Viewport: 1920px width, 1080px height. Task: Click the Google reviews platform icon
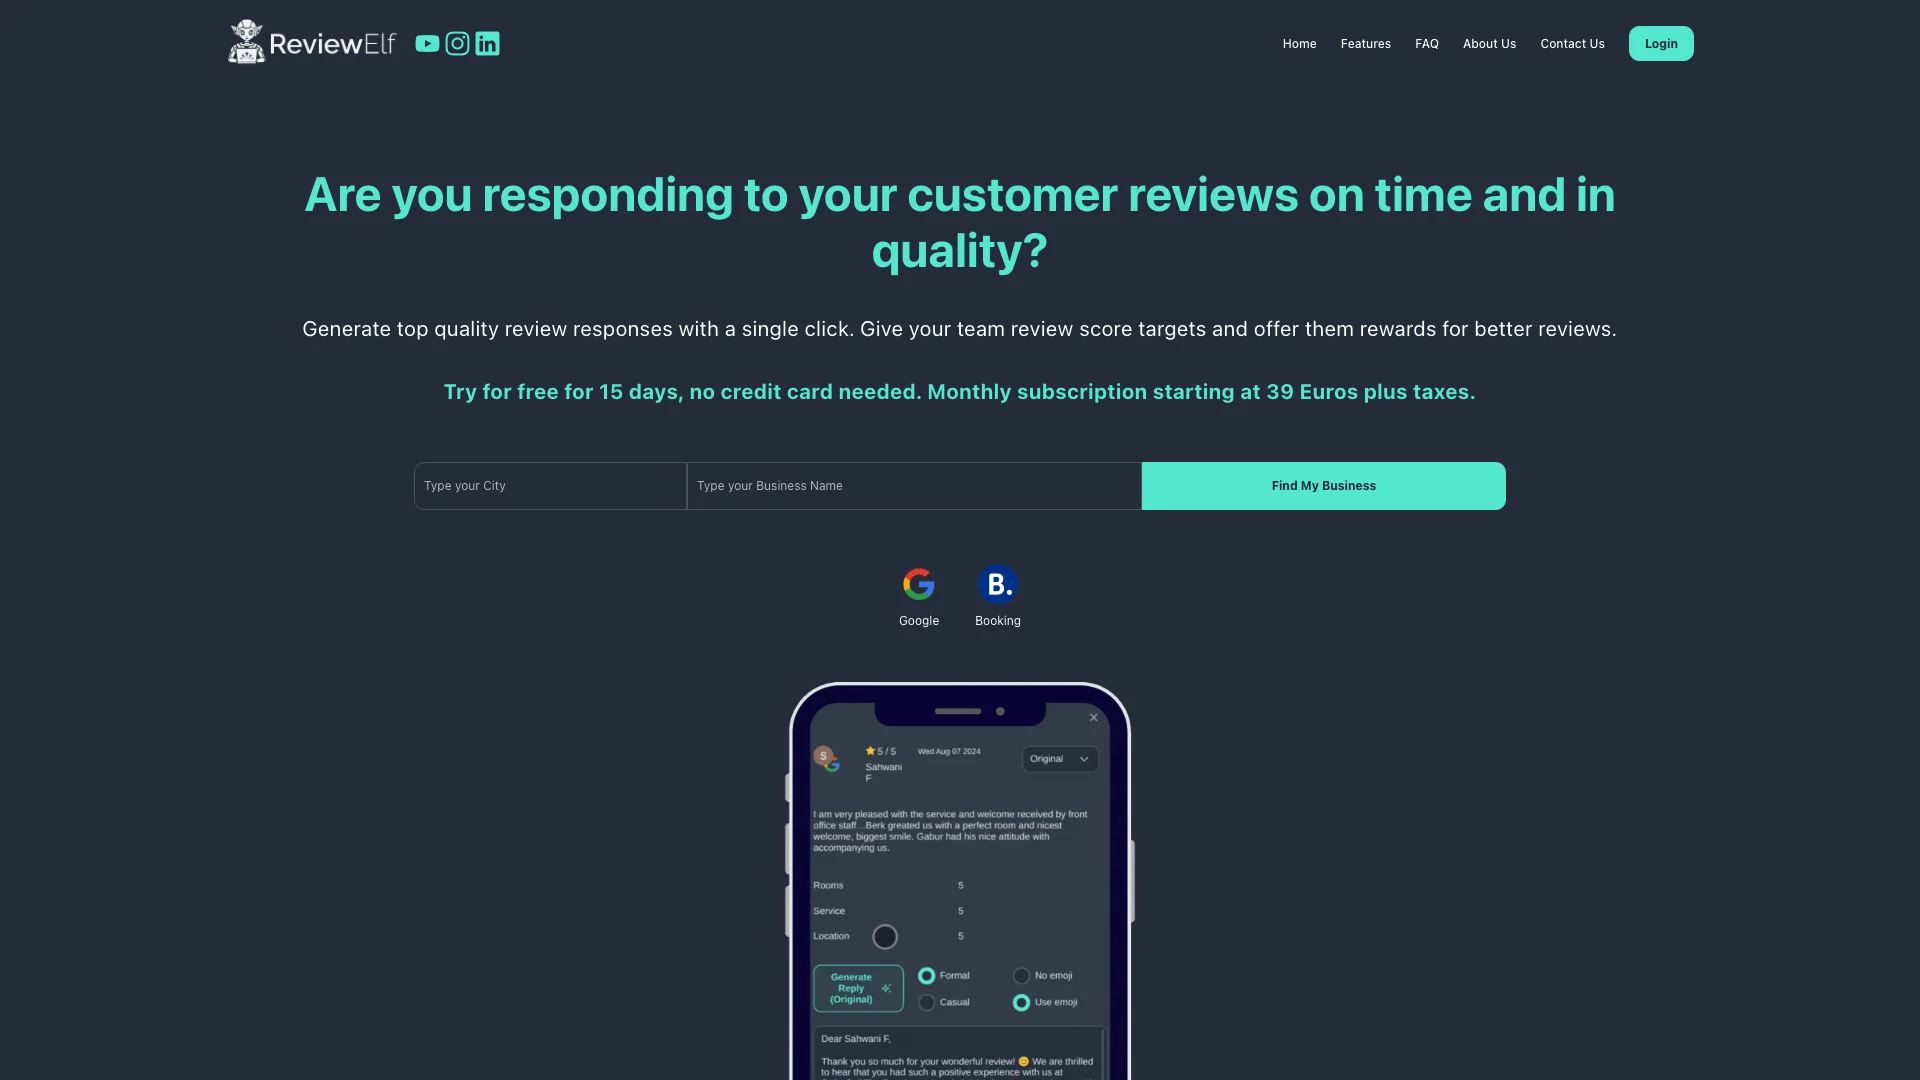918,583
